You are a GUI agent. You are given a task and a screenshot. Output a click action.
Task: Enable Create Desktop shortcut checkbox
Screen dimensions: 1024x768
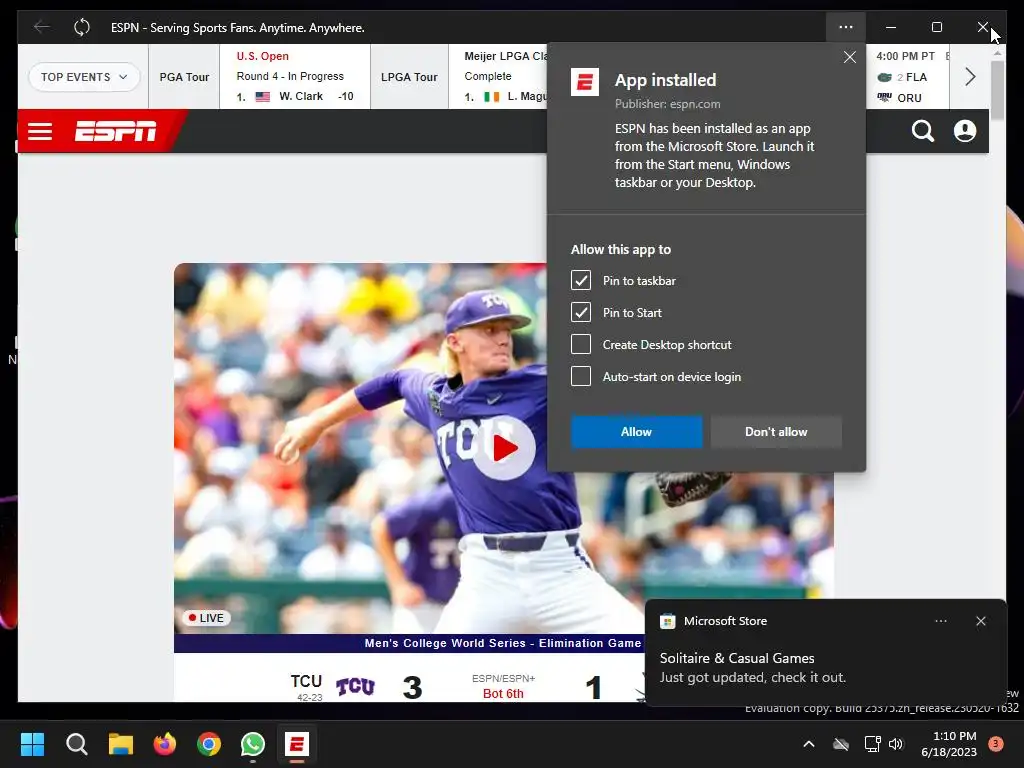581,344
